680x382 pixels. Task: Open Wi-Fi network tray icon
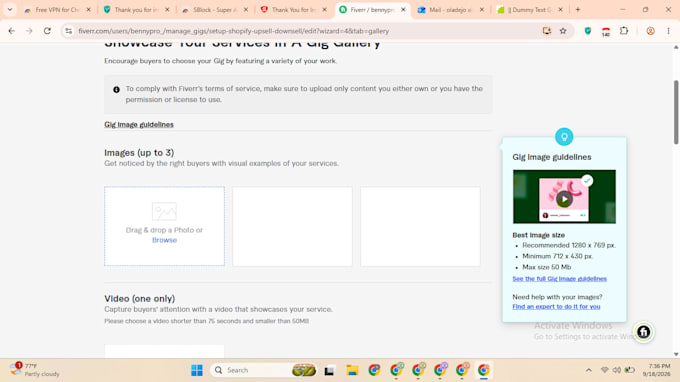(604, 370)
